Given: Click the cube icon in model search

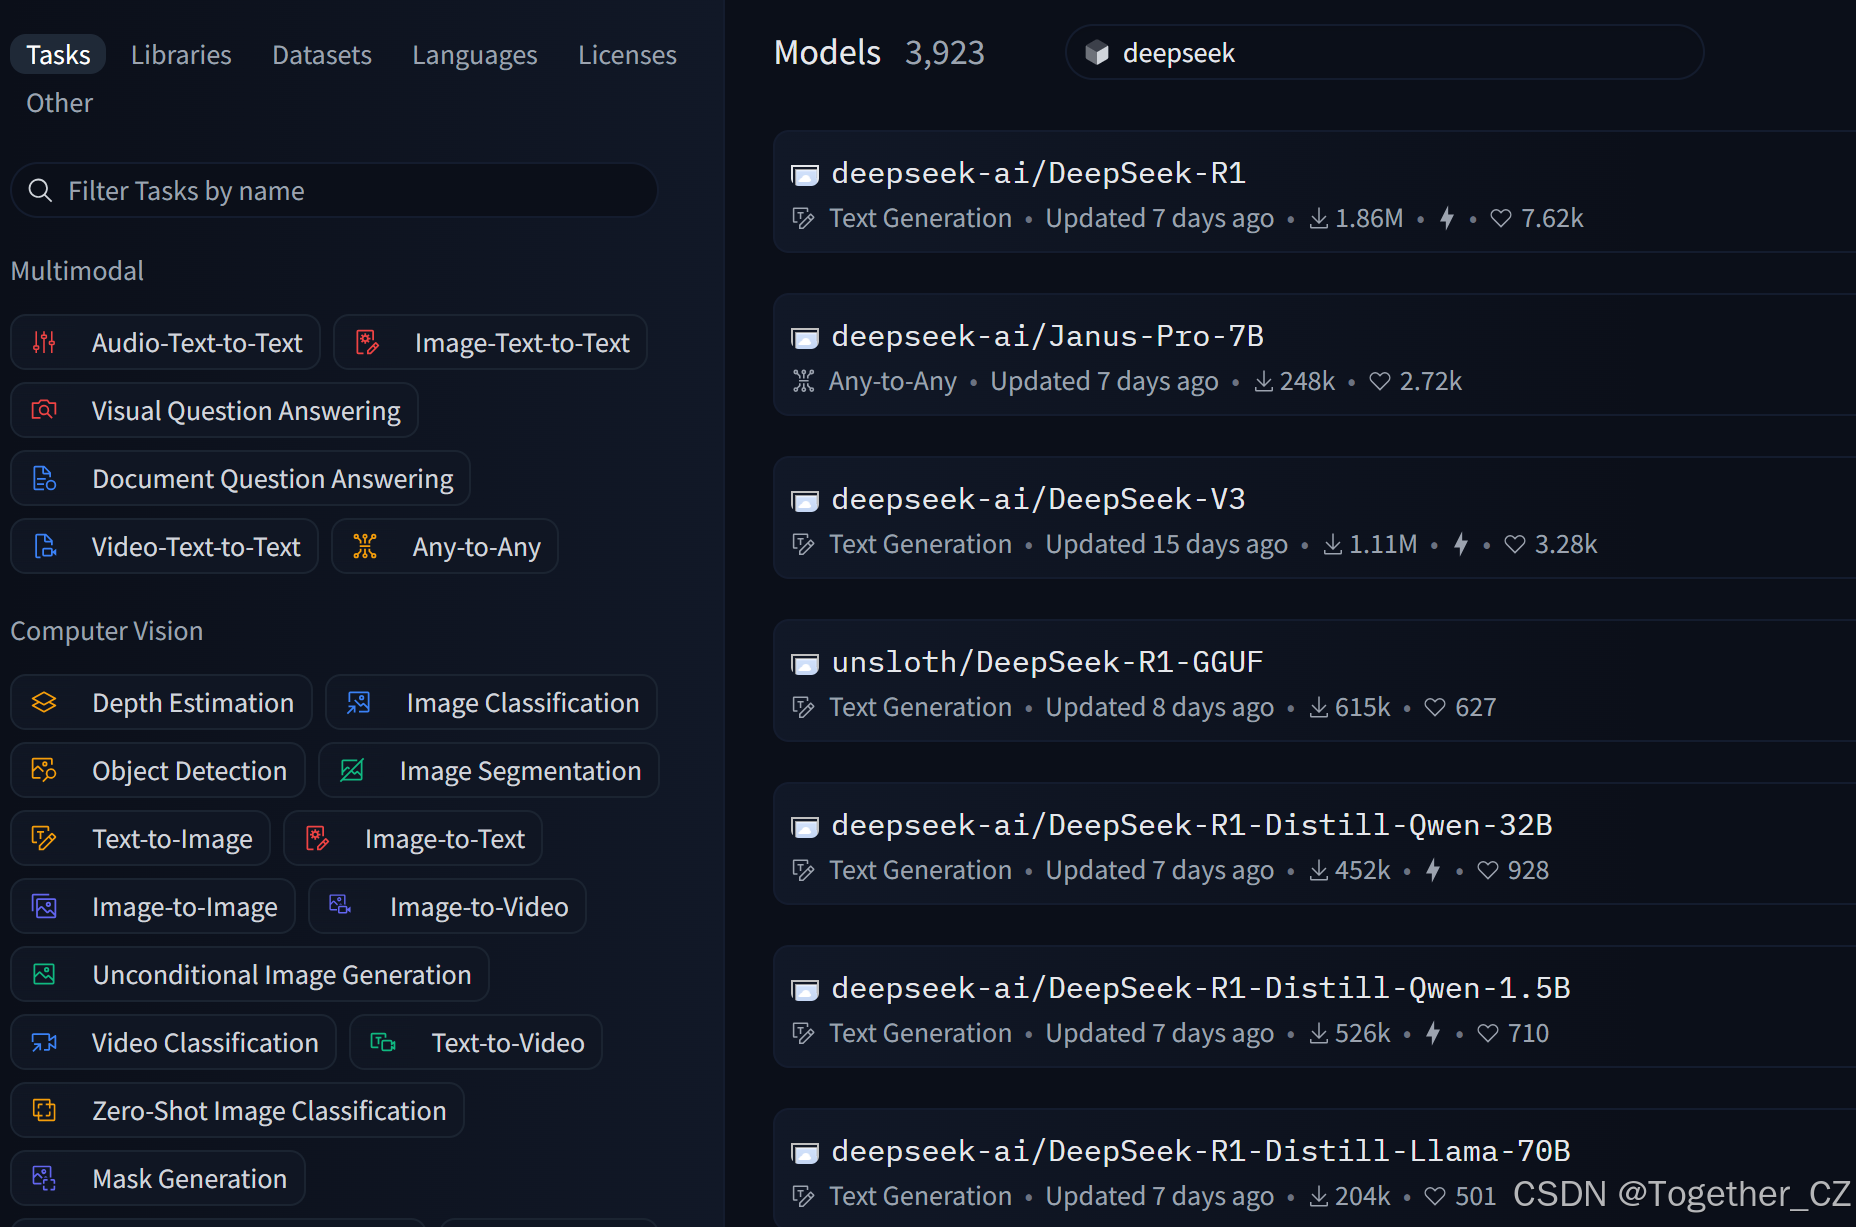Looking at the screenshot, I should pyautogui.click(x=1097, y=53).
